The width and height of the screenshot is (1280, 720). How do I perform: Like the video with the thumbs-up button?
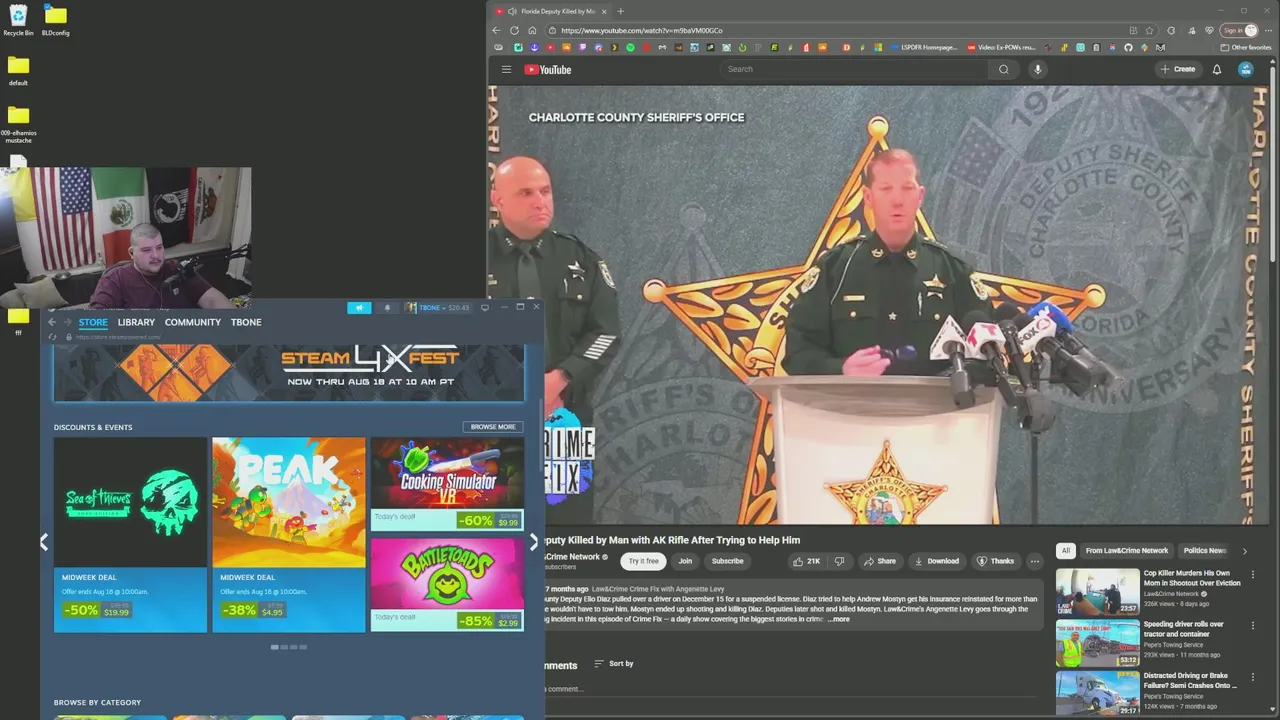click(x=806, y=561)
